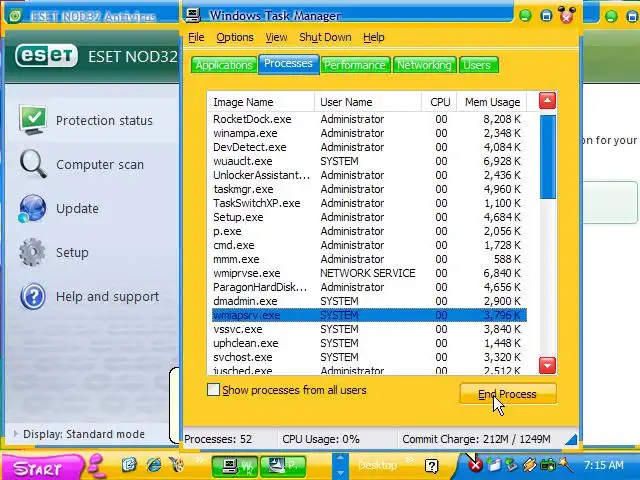This screenshot has width=640, height=480.
Task: Select mmm.exe process row
Action: (369, 259)
